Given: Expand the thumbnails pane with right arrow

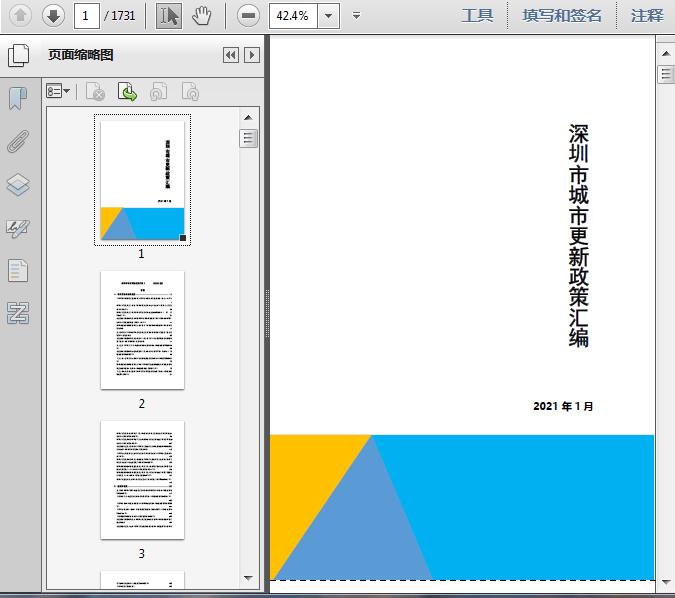Looking at the screenshot, I should click(252, 55).
